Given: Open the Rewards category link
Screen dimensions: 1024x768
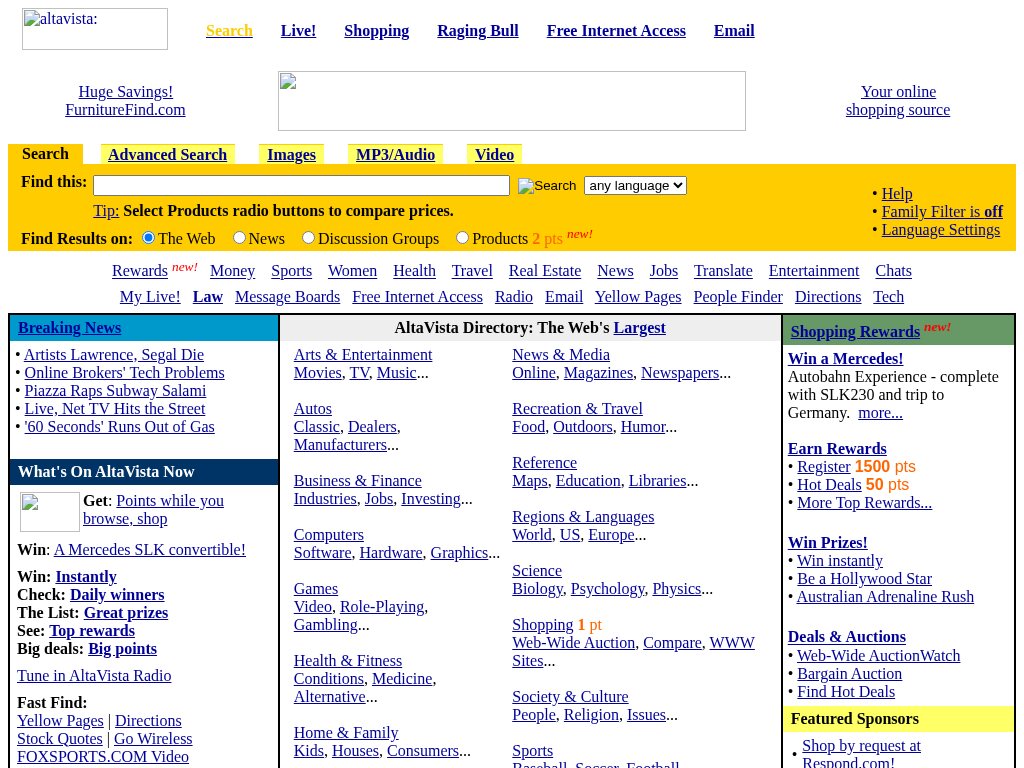Looking at the screenshot, I should (140, 271).
